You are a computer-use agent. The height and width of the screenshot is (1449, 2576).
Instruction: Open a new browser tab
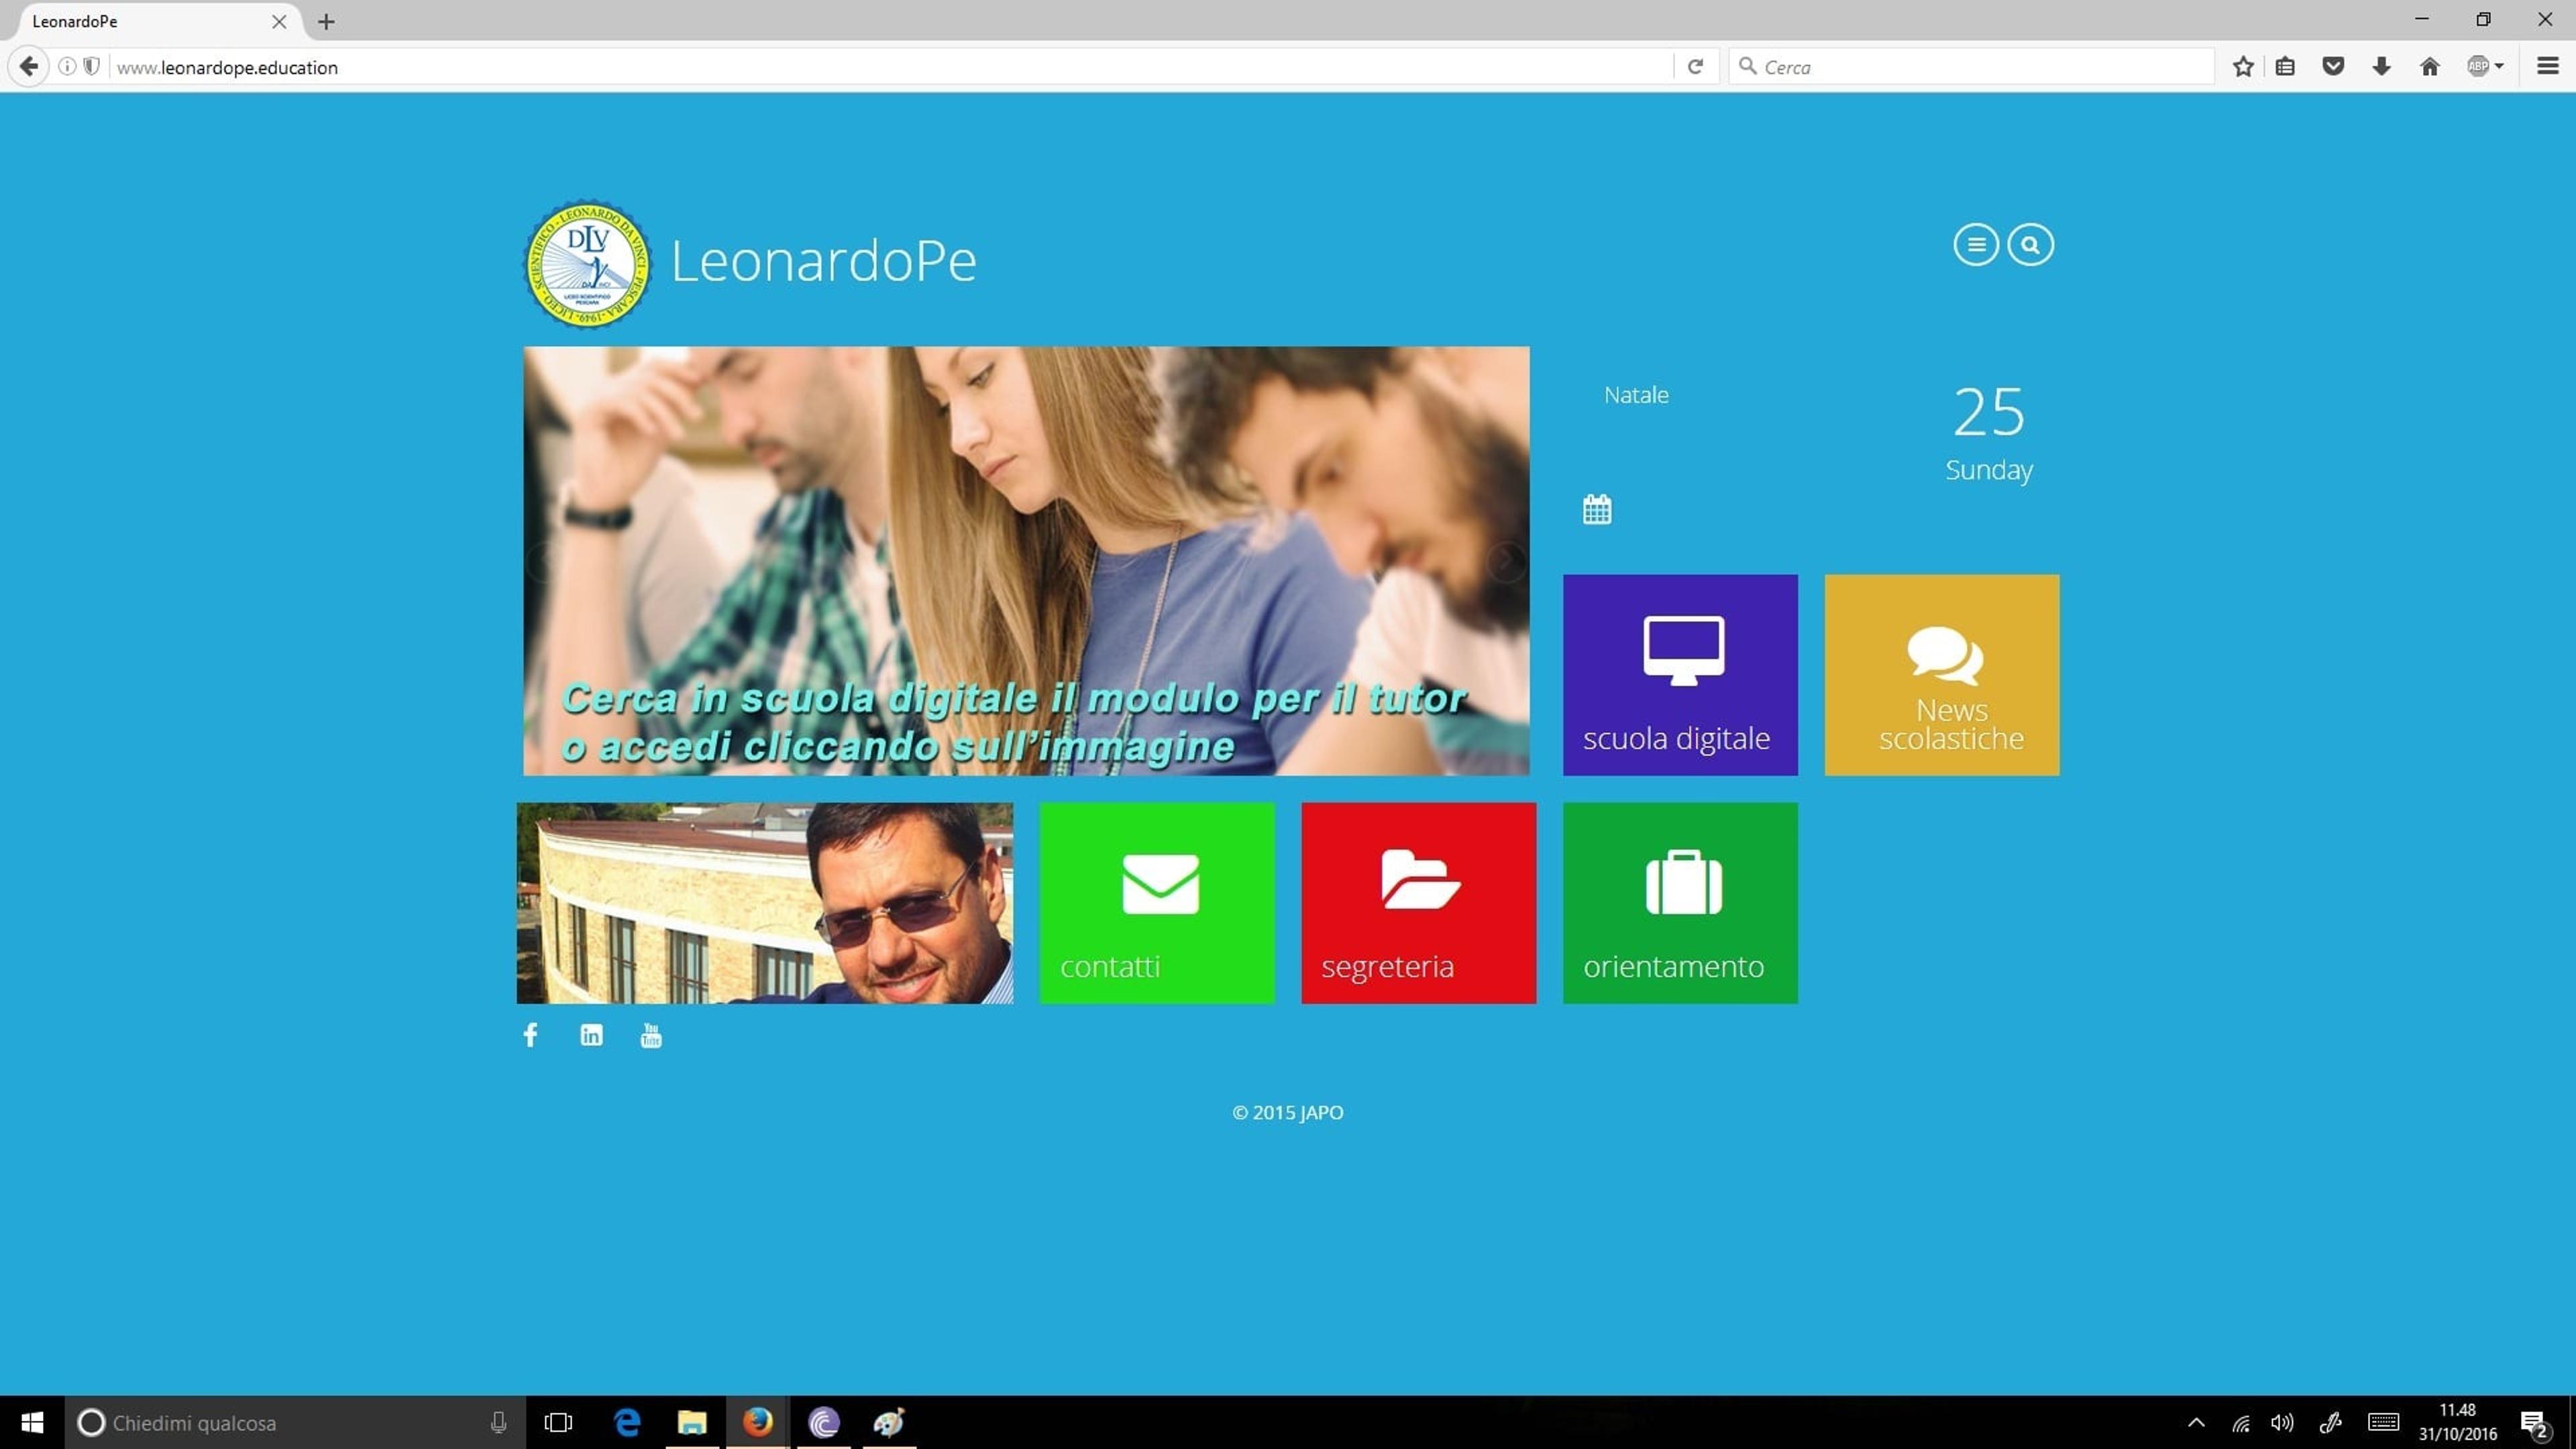point(326,21)
